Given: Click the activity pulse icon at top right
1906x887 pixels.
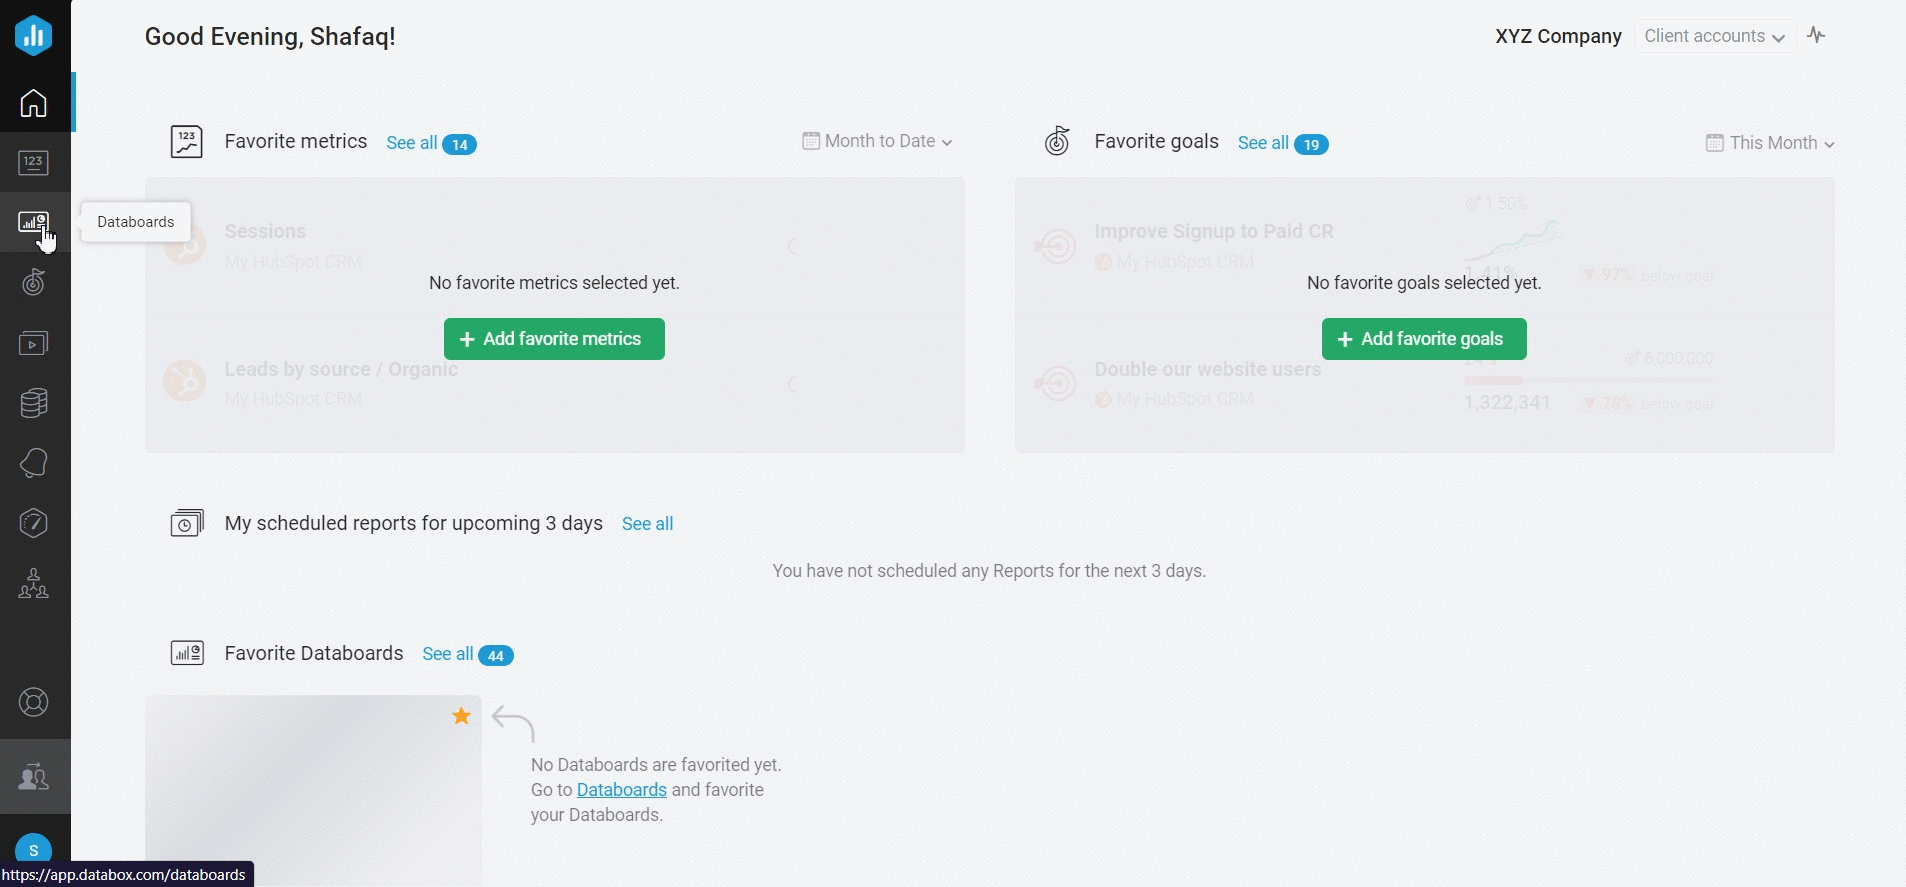Looking at the screenshot, I should pyautogui.click(x=1817, y=36).
